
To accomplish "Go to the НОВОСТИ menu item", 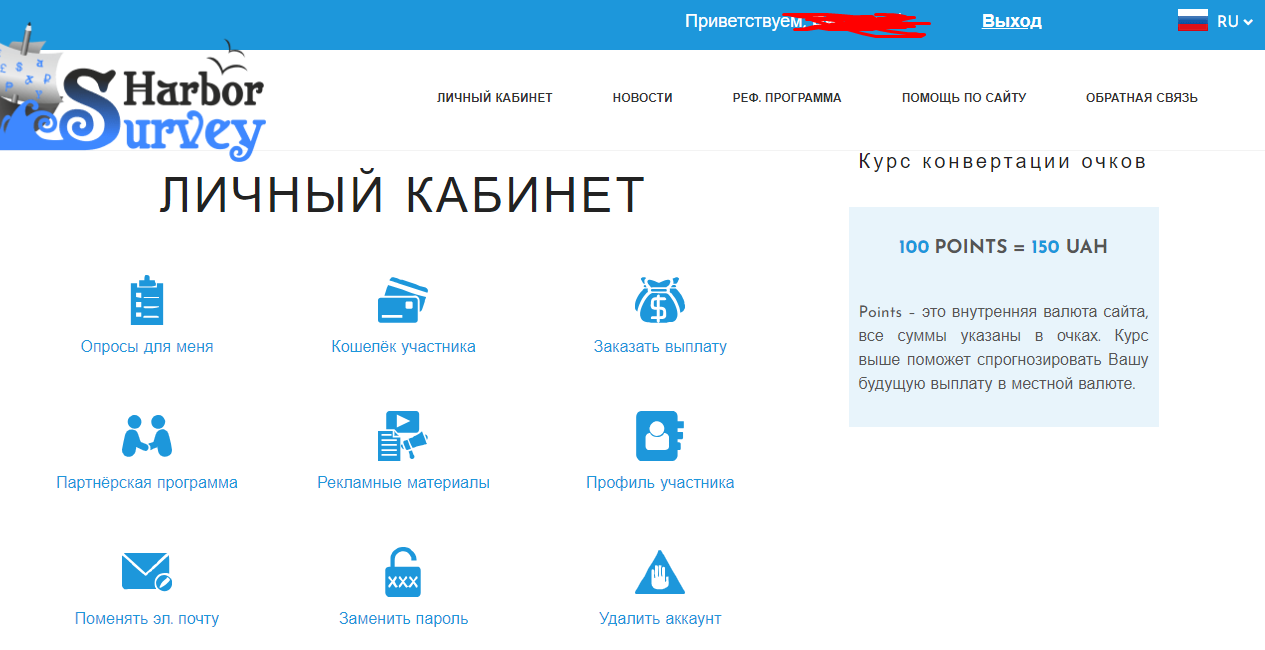I will tap(642, 98).
